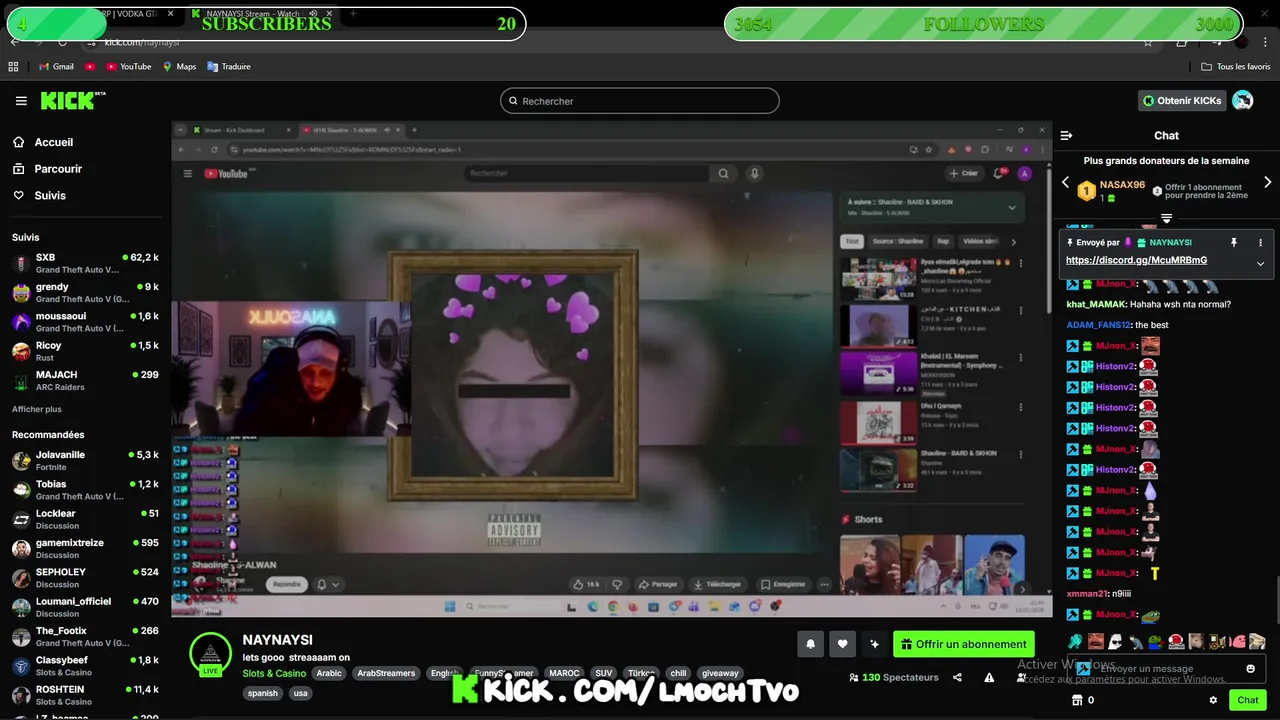Viewport: 1280px width, 720px height.
Task: Select the ArabStreamers tag
Action: point(386,673)
